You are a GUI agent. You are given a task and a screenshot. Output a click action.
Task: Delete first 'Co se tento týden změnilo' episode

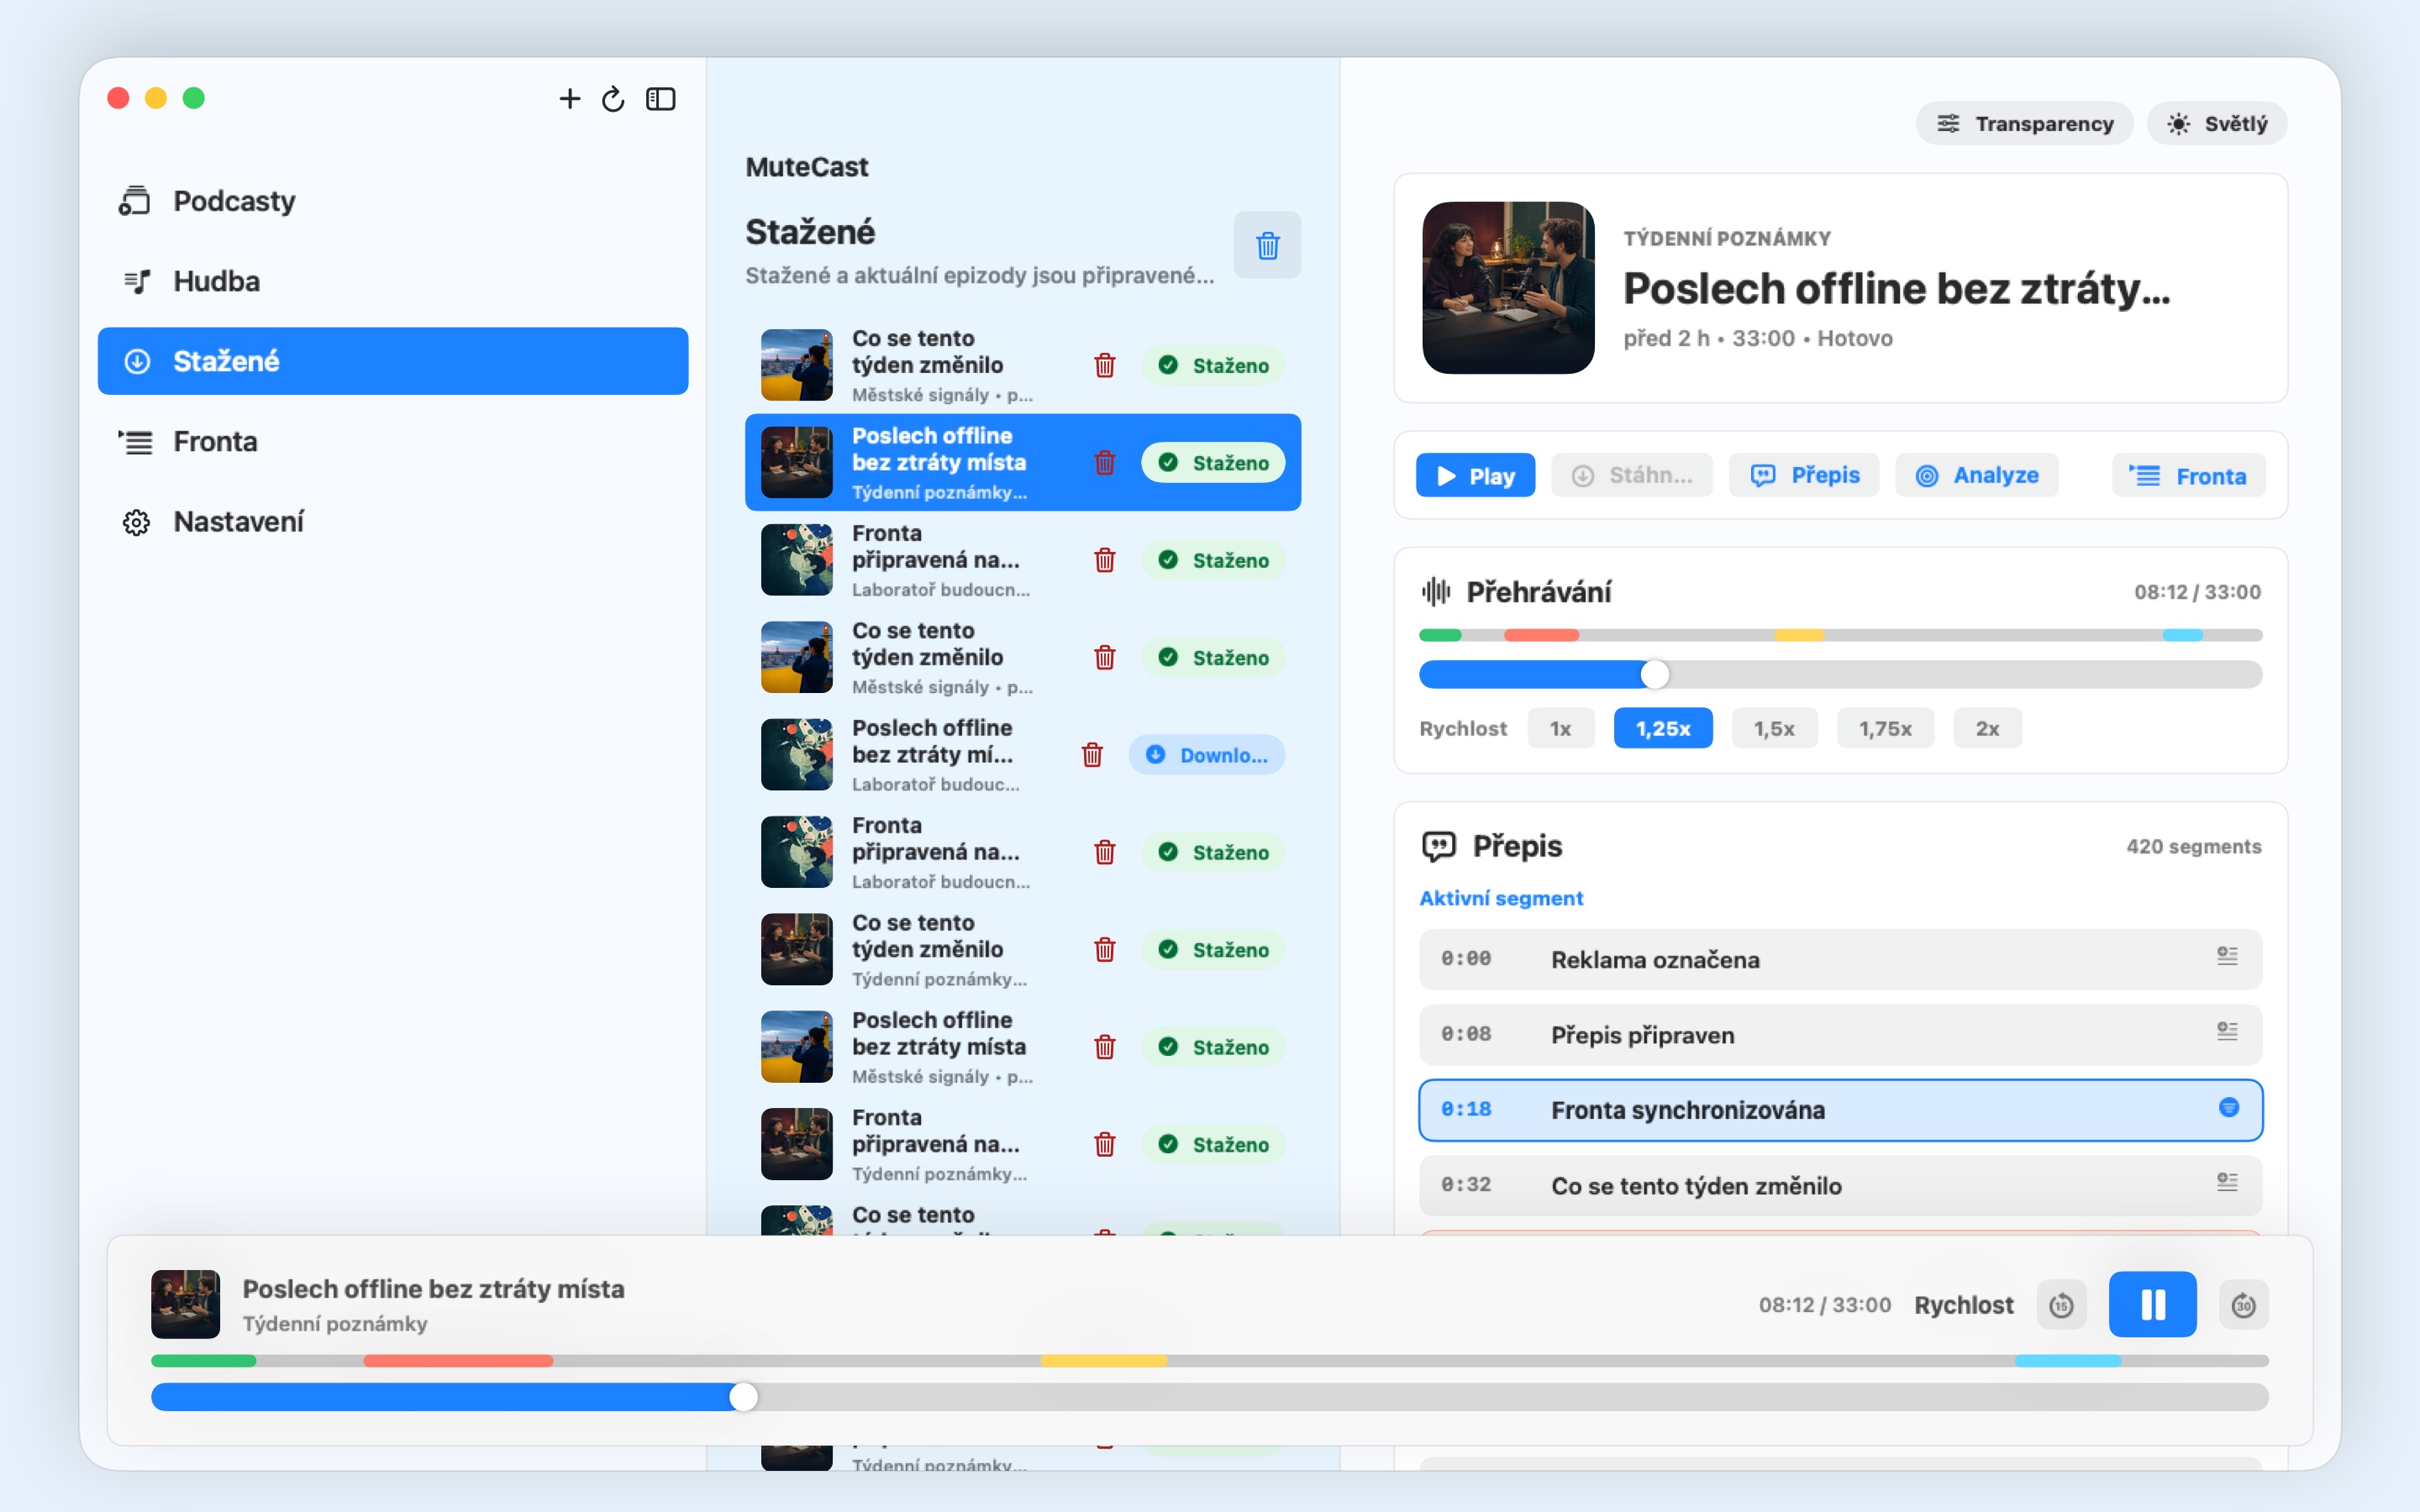1104,365
